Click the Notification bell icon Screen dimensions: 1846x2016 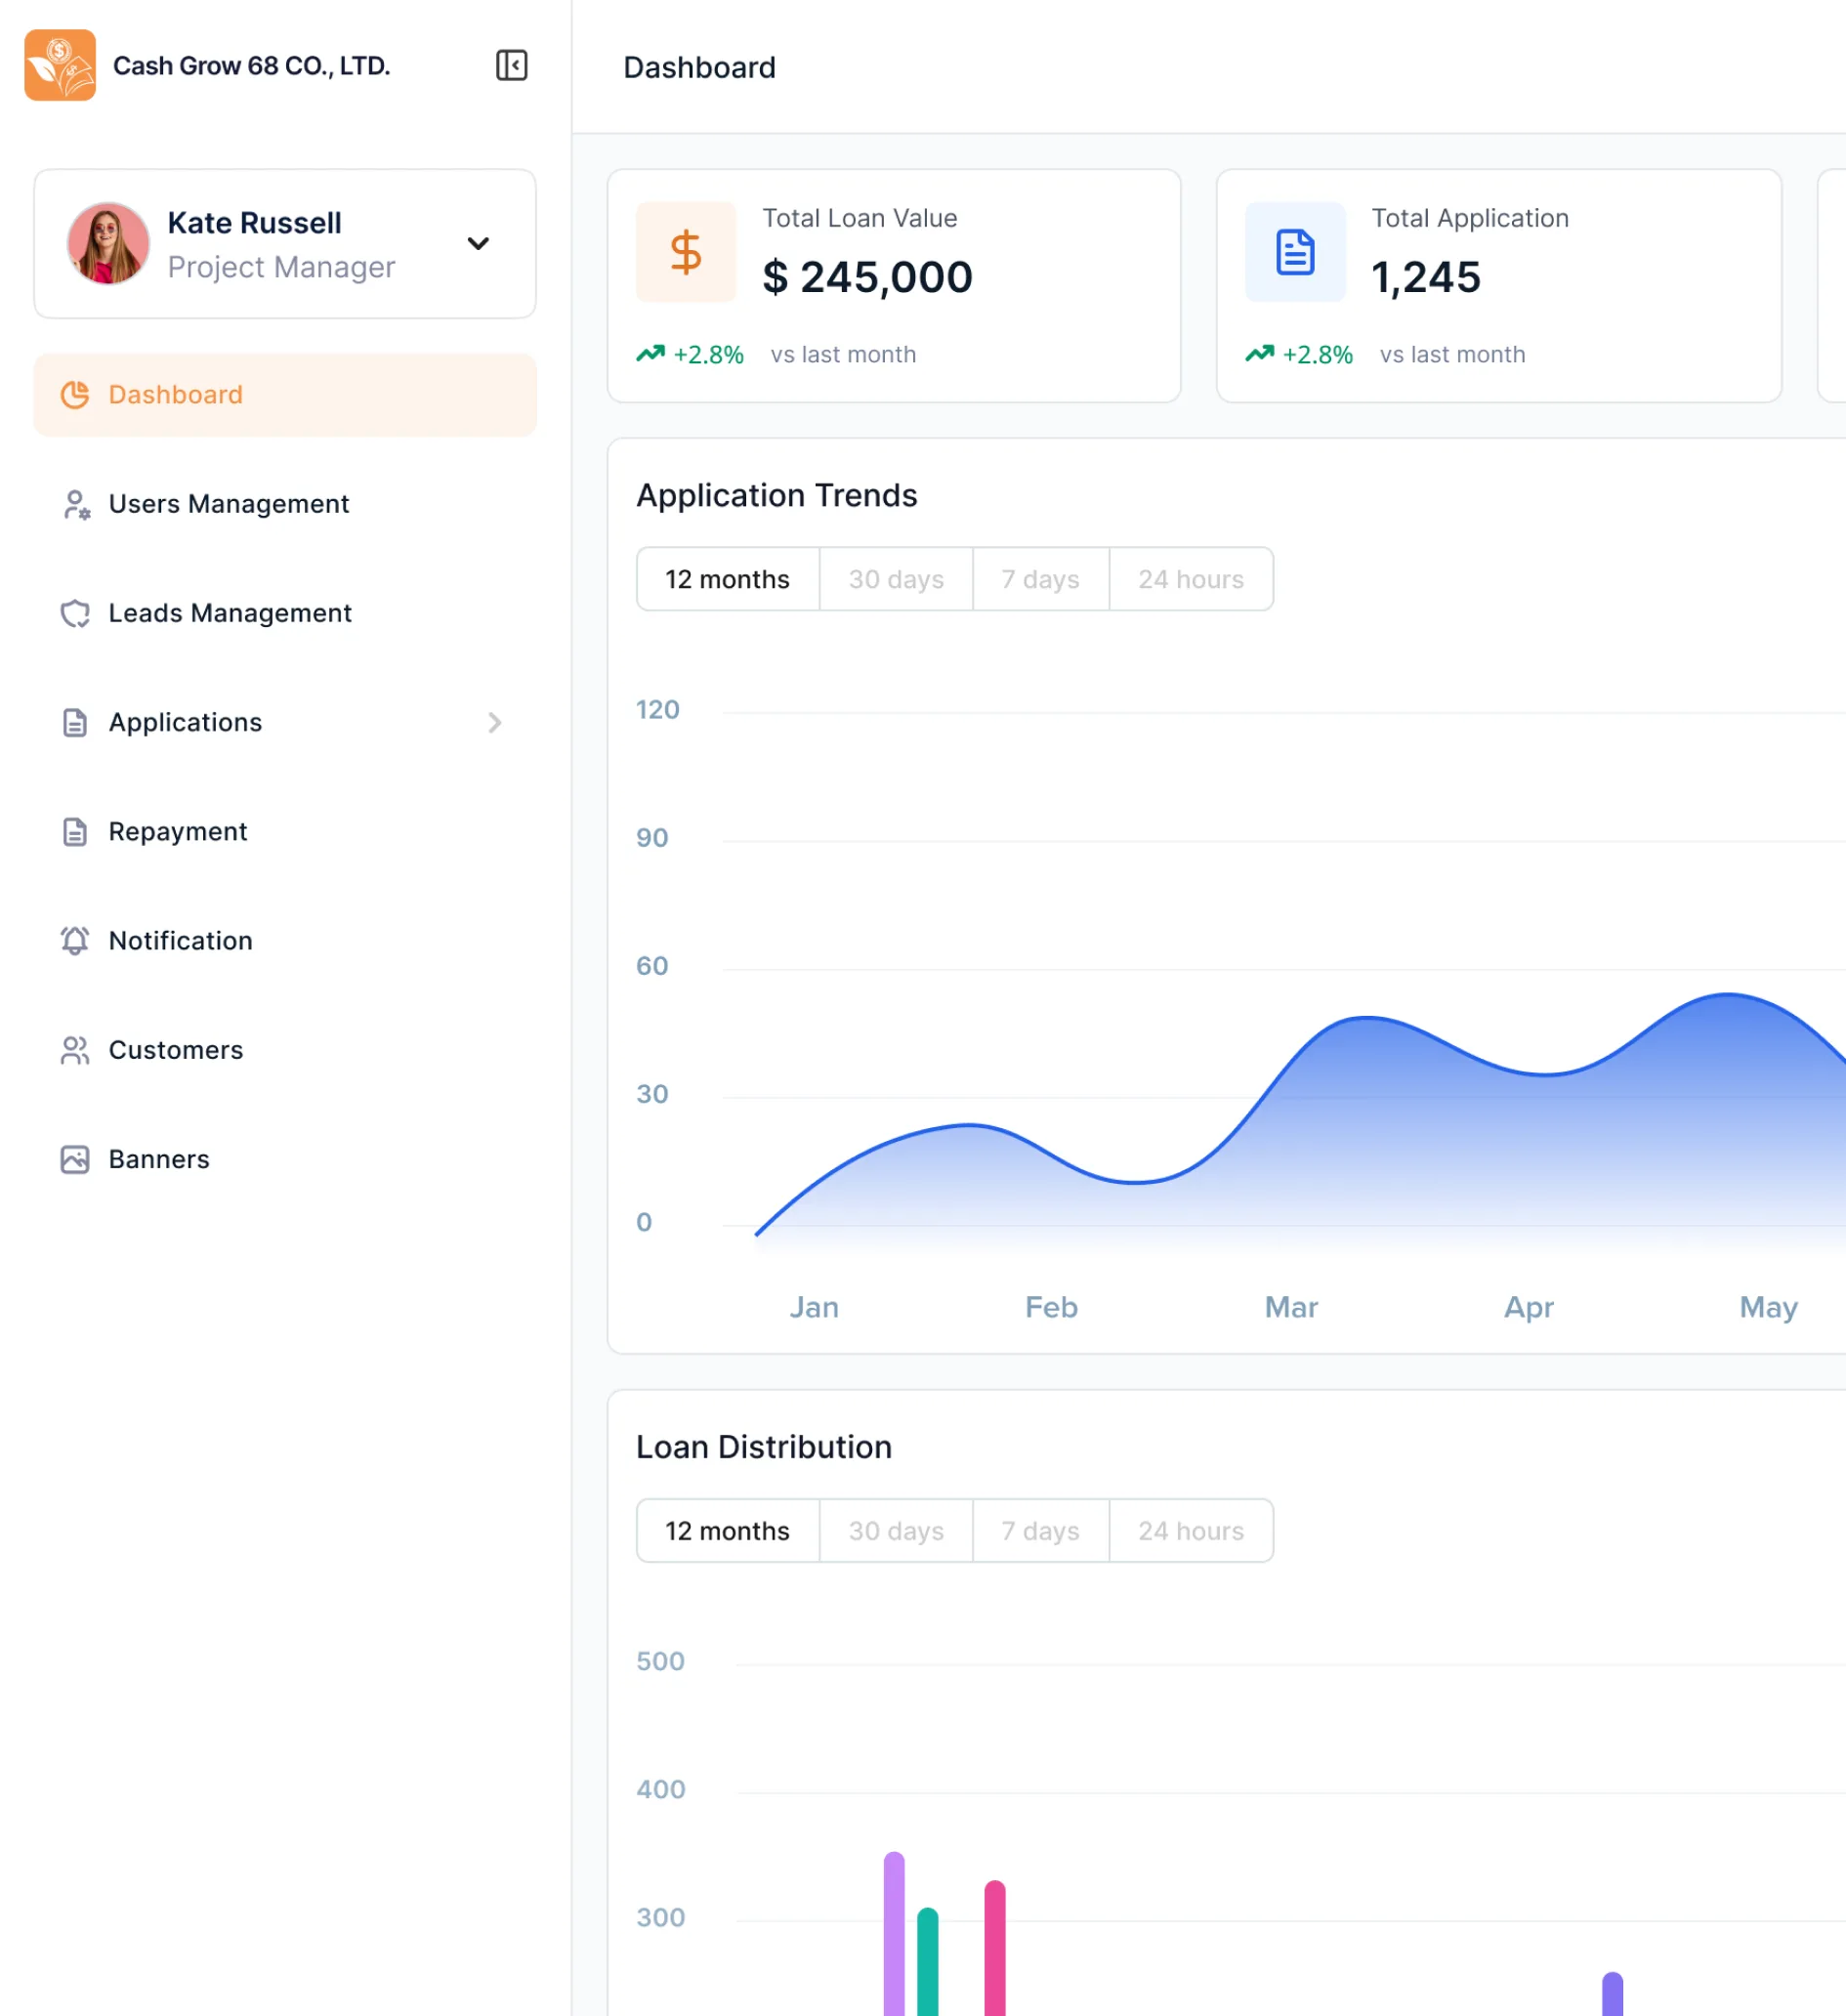[75, 940]
